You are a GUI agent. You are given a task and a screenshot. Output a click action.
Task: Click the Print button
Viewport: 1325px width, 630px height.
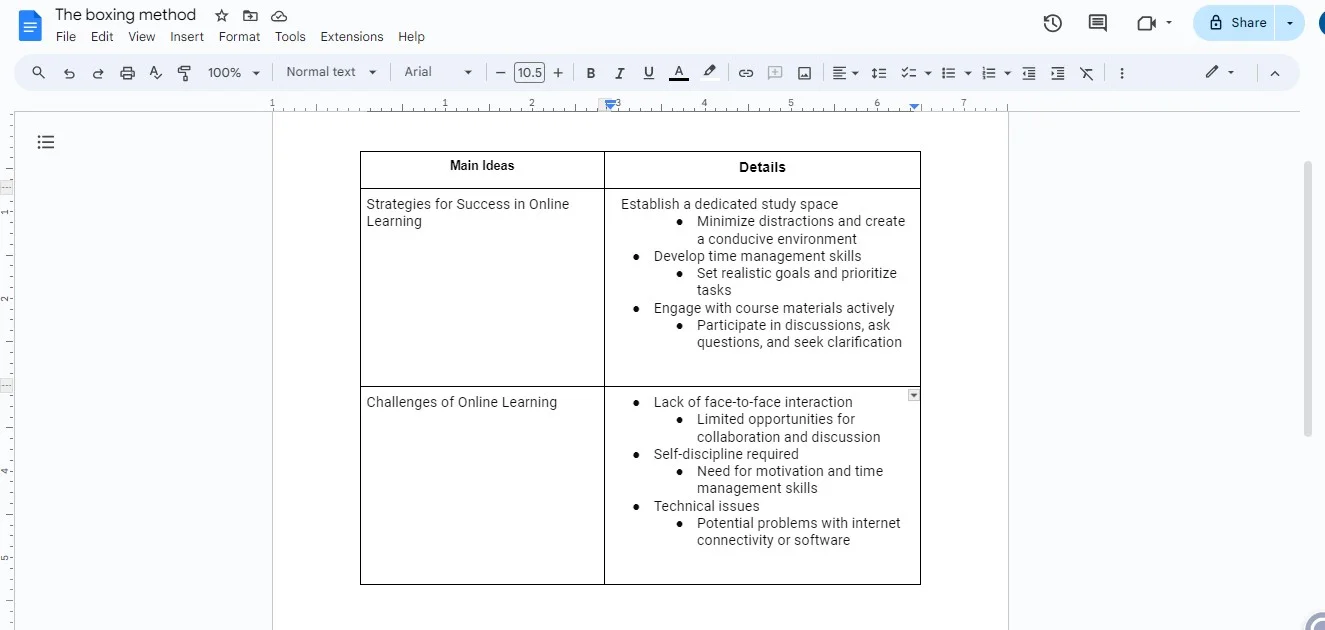click(127, 72)
